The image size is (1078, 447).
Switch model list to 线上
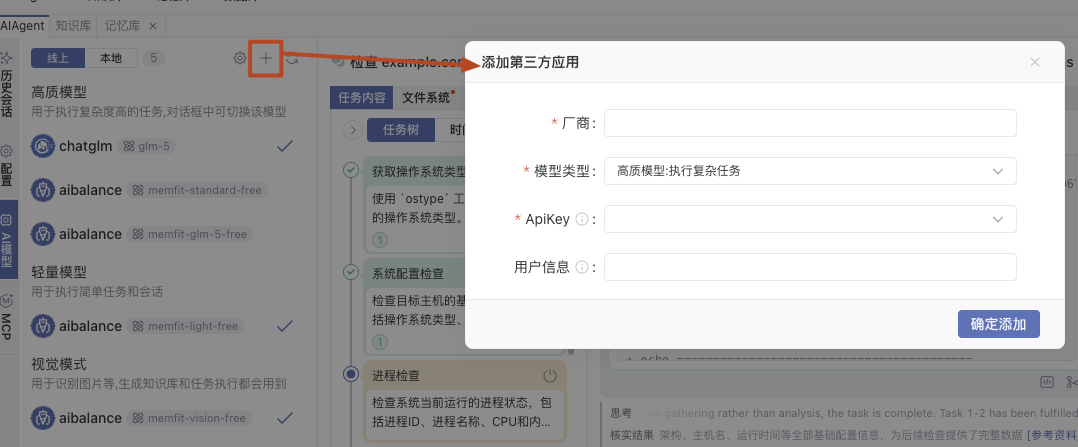click(x=57, y=58)
